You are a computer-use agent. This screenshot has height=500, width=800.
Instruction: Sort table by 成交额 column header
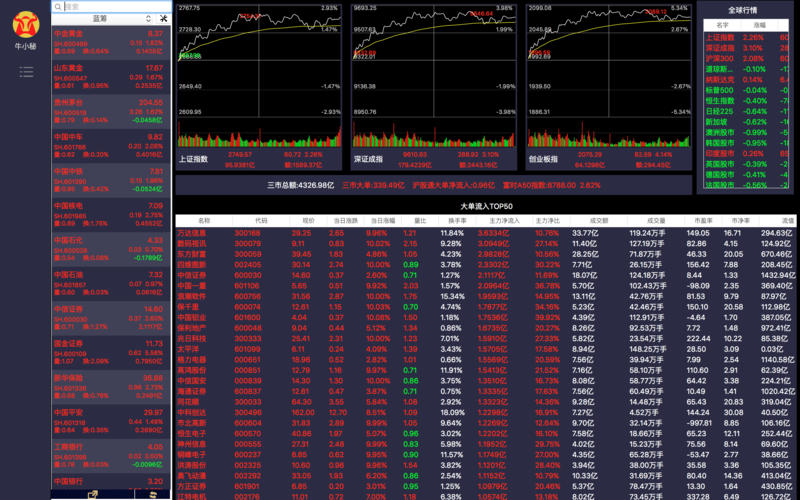tap(599, 220)
